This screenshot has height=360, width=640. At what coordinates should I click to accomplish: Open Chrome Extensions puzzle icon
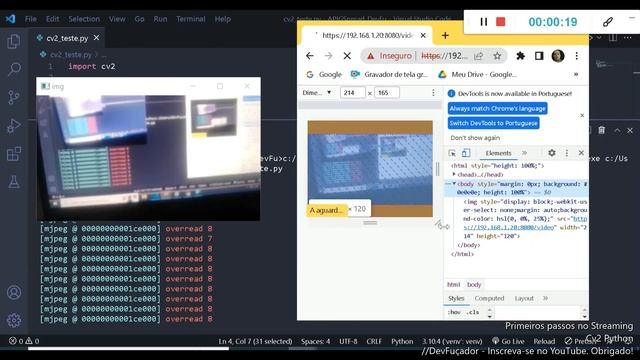pyautogui.click(x=520, y=56)
